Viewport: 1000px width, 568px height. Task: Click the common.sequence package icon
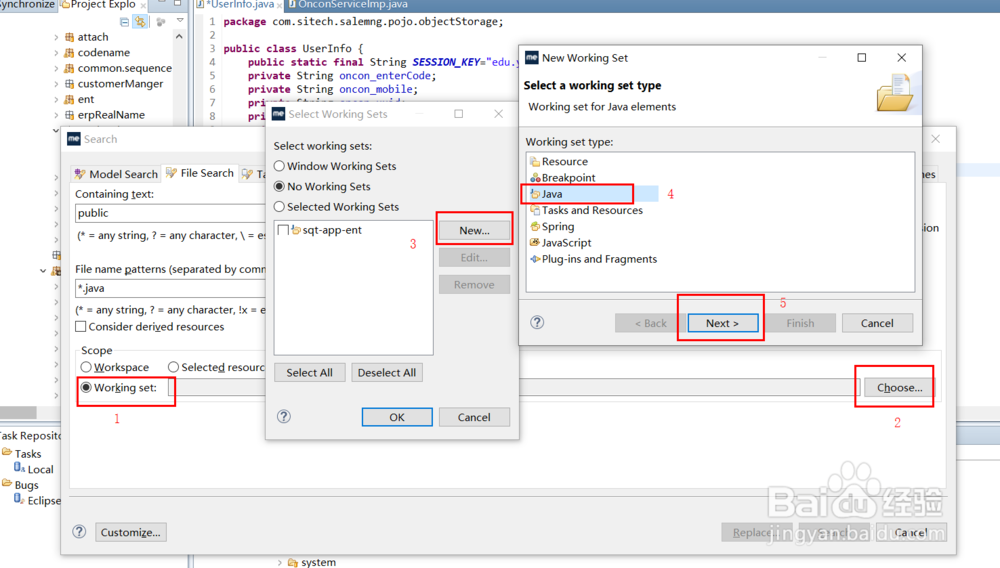70,68
